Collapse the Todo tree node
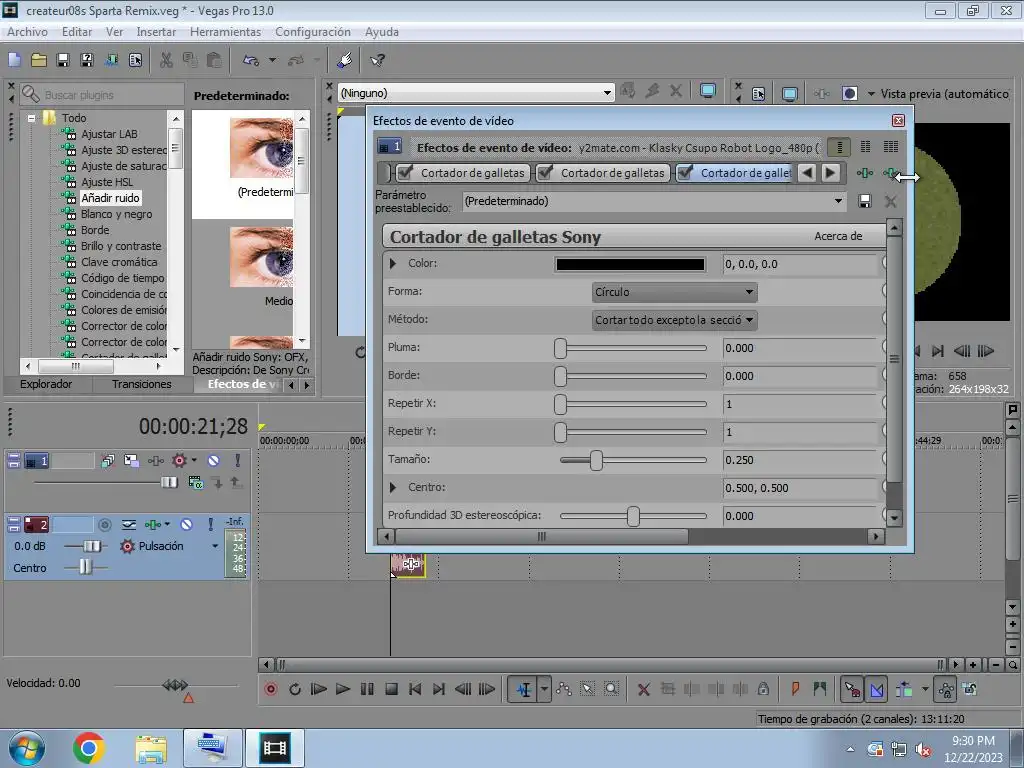 (31, 118)
